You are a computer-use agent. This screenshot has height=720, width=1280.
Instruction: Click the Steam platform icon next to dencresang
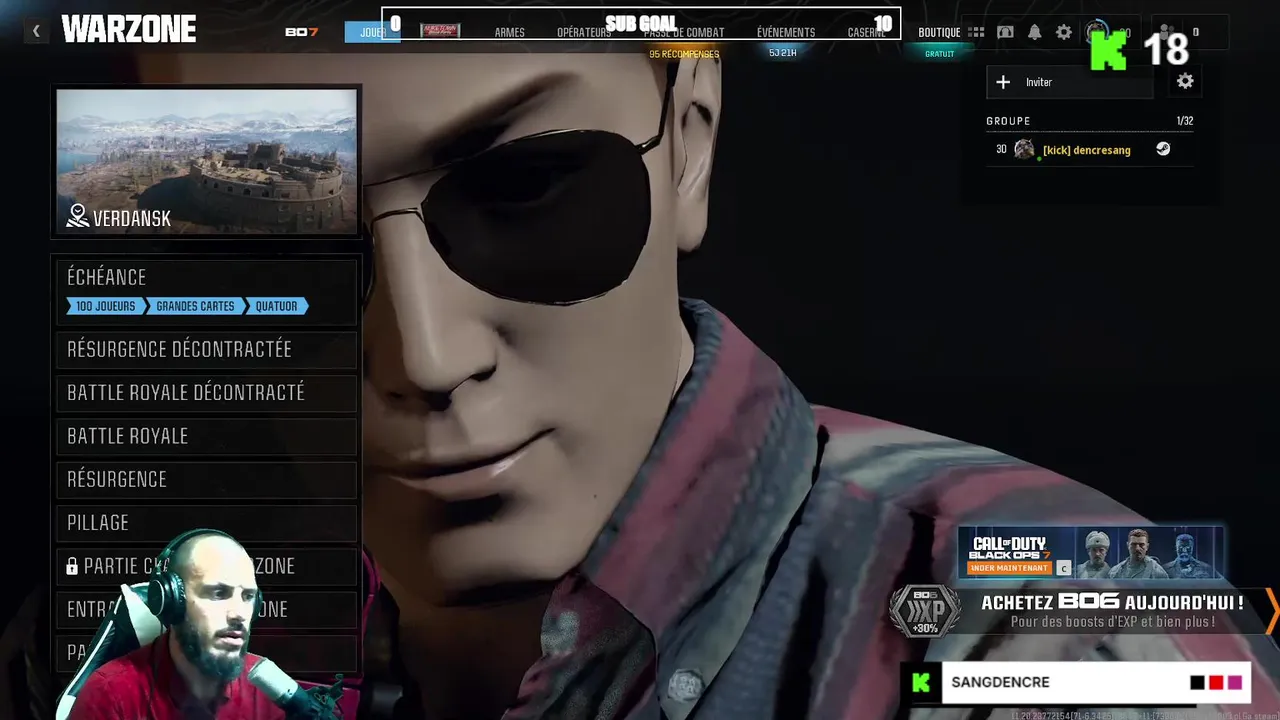click(x=1163, y=149)
